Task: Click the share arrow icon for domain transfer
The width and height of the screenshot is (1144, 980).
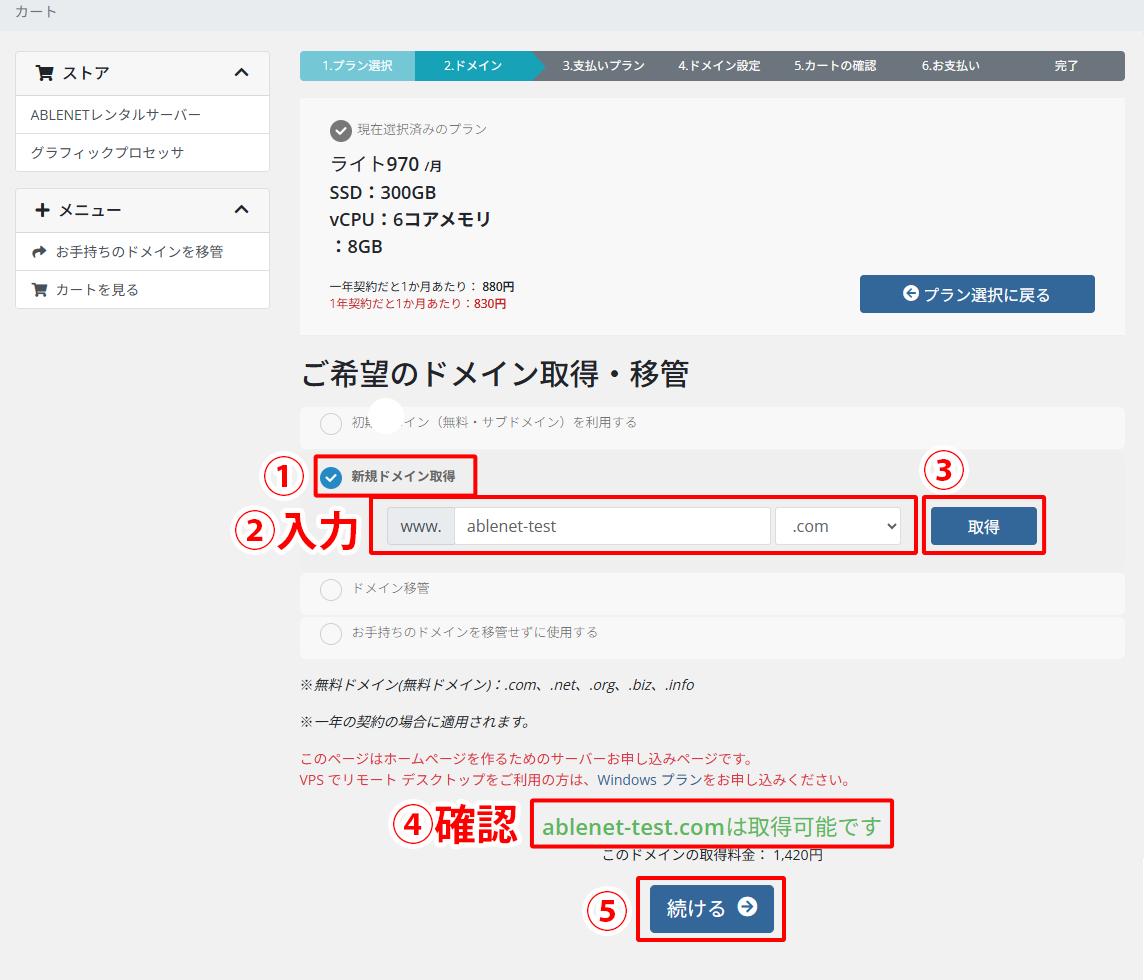Action: (x=40, y=252)
